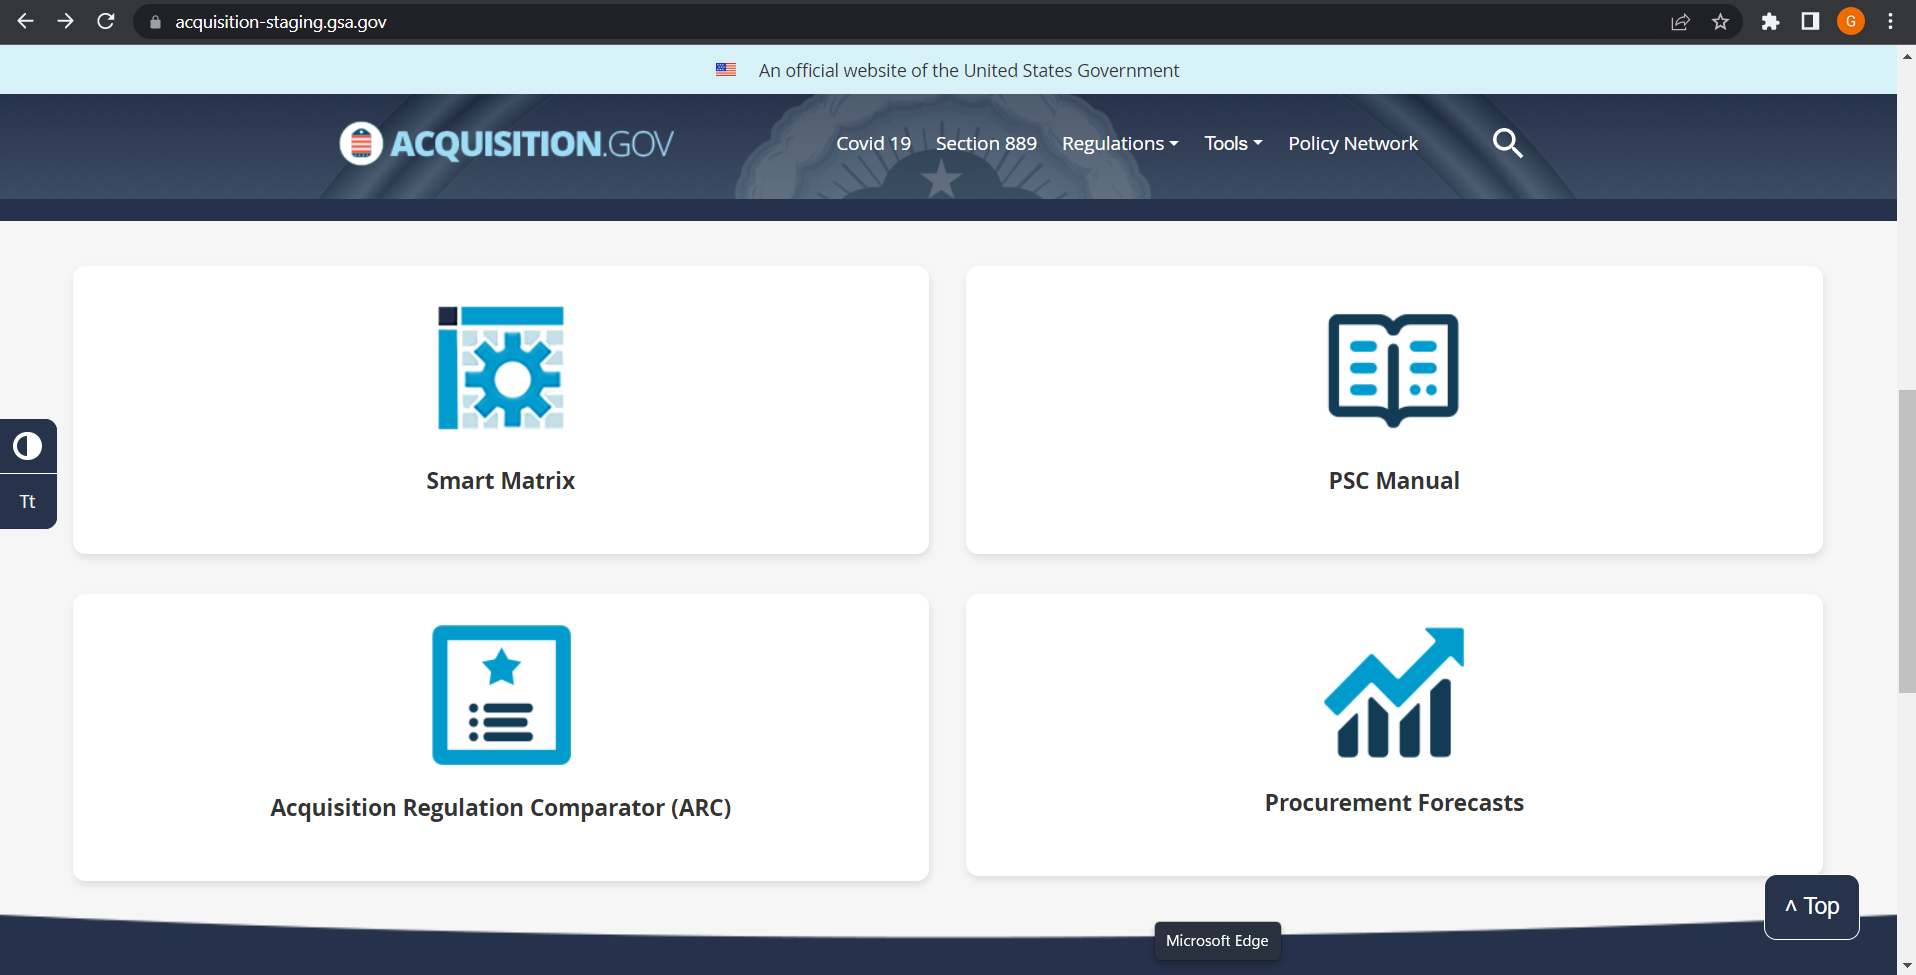Open the site search magnifier
This screenshot has height=975, width=1916.
click(1507, 144)
